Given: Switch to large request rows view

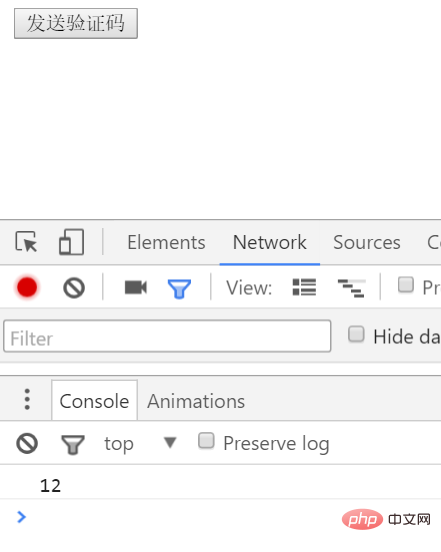Looking at the screenshot, I should pos(304,287).
